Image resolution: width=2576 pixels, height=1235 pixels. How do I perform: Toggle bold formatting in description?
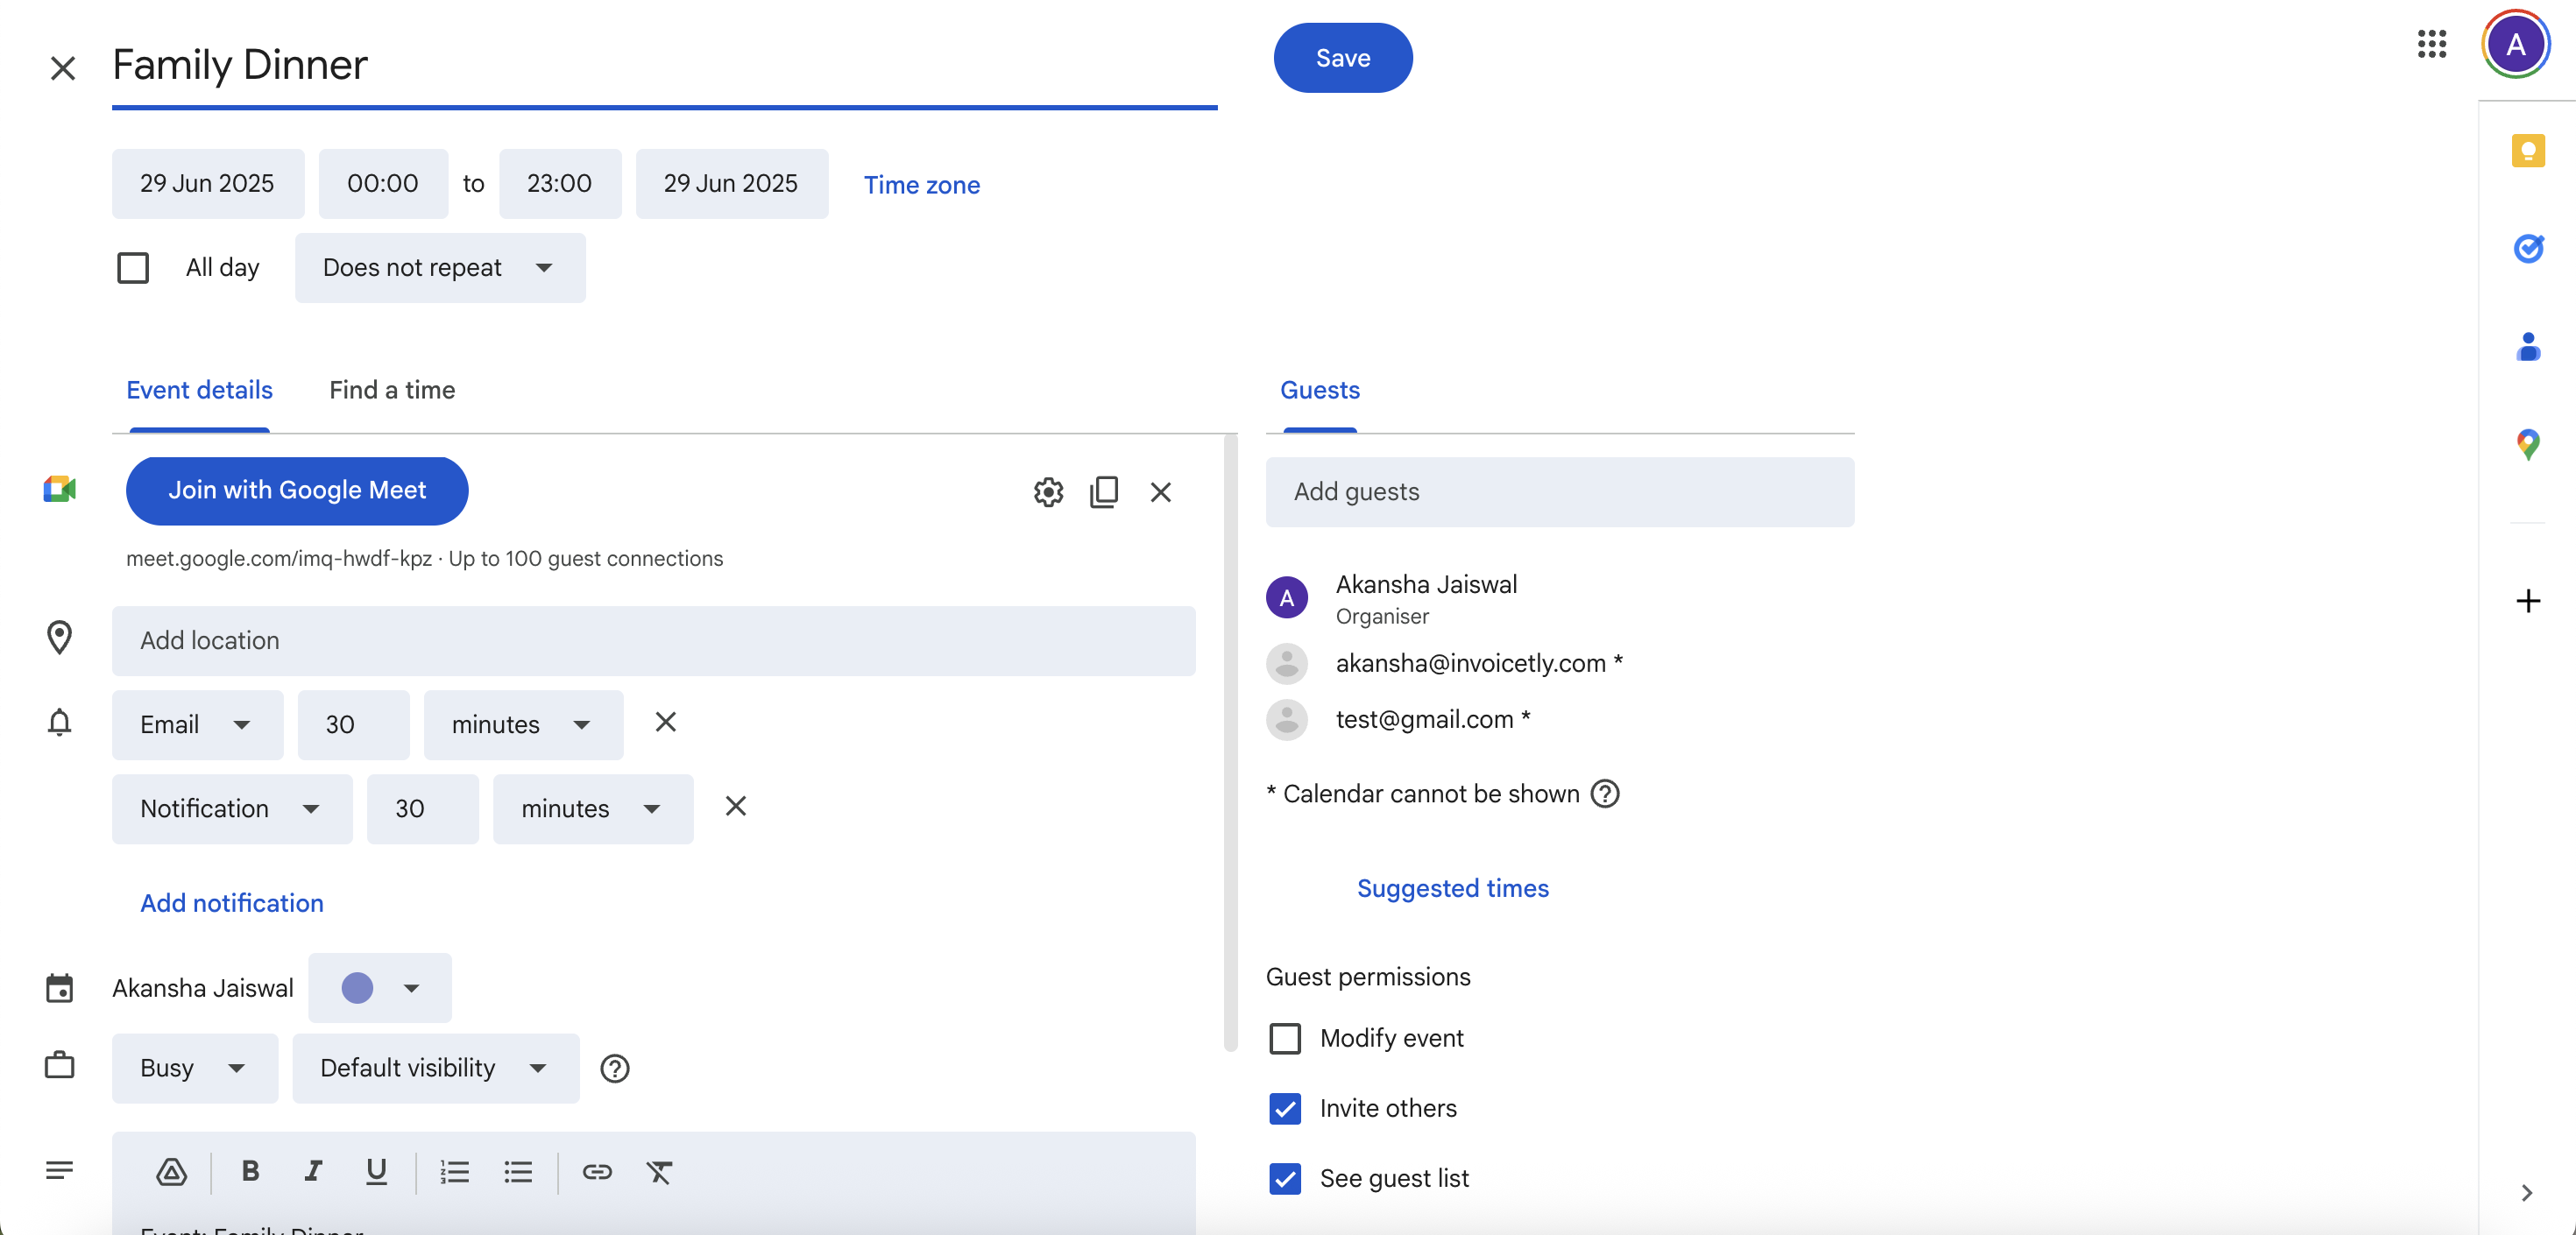click(x=250, y=1171)
